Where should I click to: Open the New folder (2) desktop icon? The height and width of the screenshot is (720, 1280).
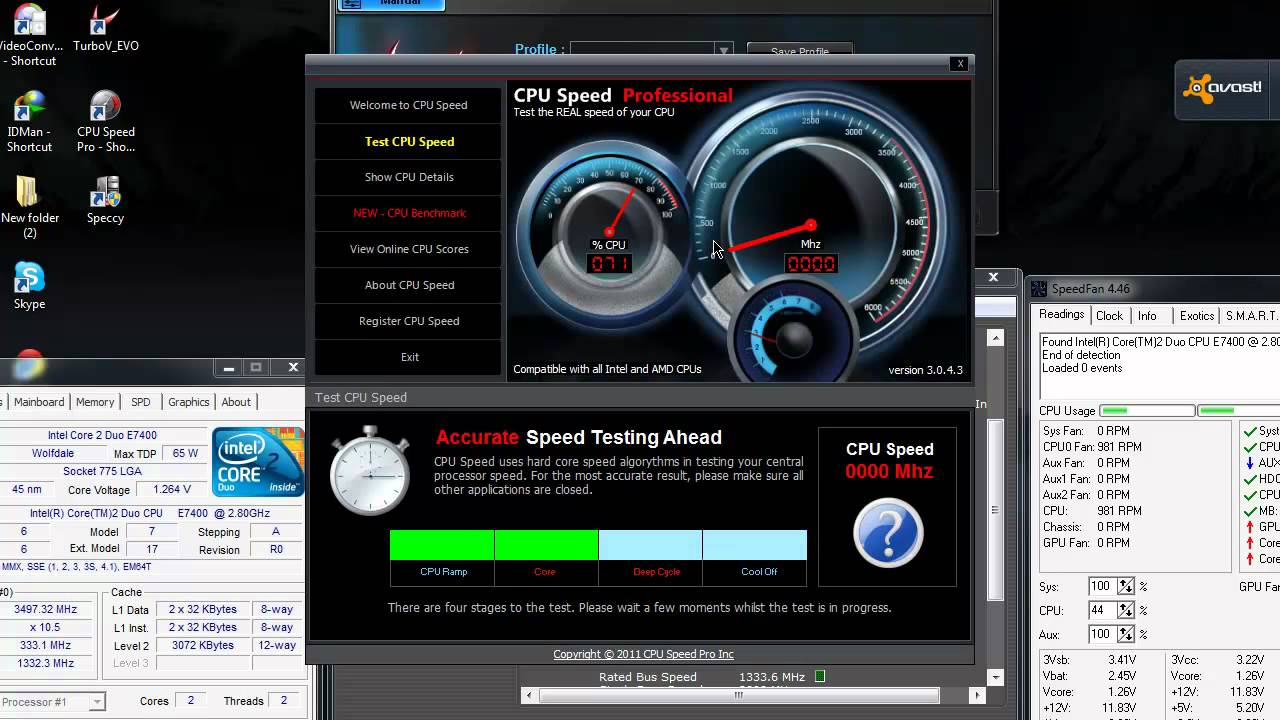point(29,208)
